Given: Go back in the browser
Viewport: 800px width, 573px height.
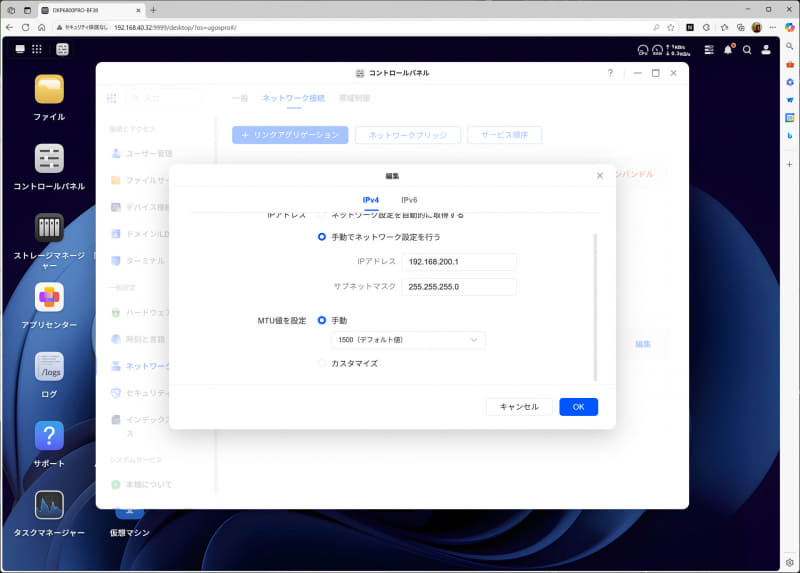Looking at the screenshot, I should [10, 28].
